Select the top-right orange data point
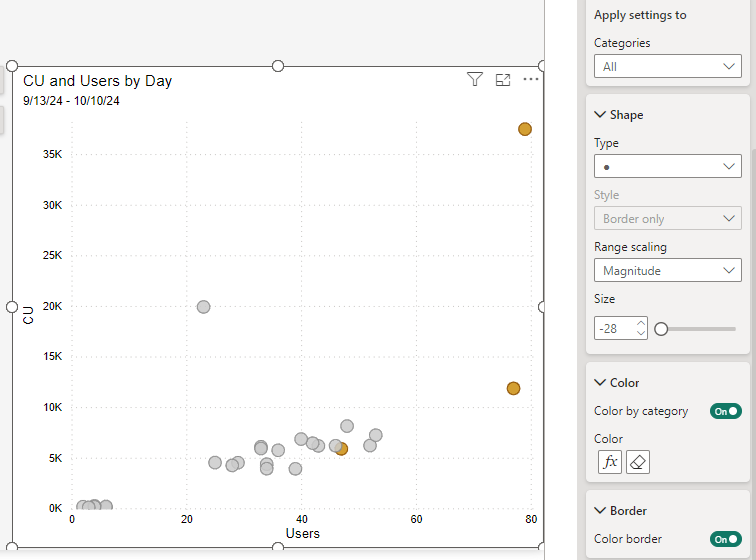This screenshot has height=560, width=756. coord(525,129)
